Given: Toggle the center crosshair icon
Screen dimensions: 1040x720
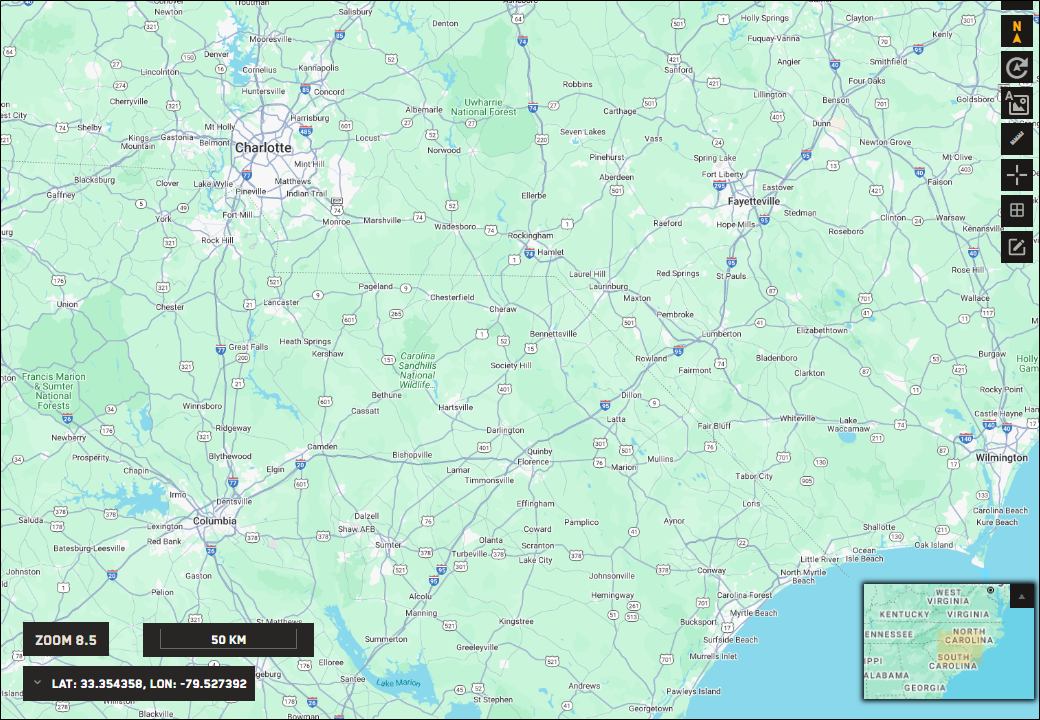Looking at the screenshot, I should click(x=1017, y=175).
